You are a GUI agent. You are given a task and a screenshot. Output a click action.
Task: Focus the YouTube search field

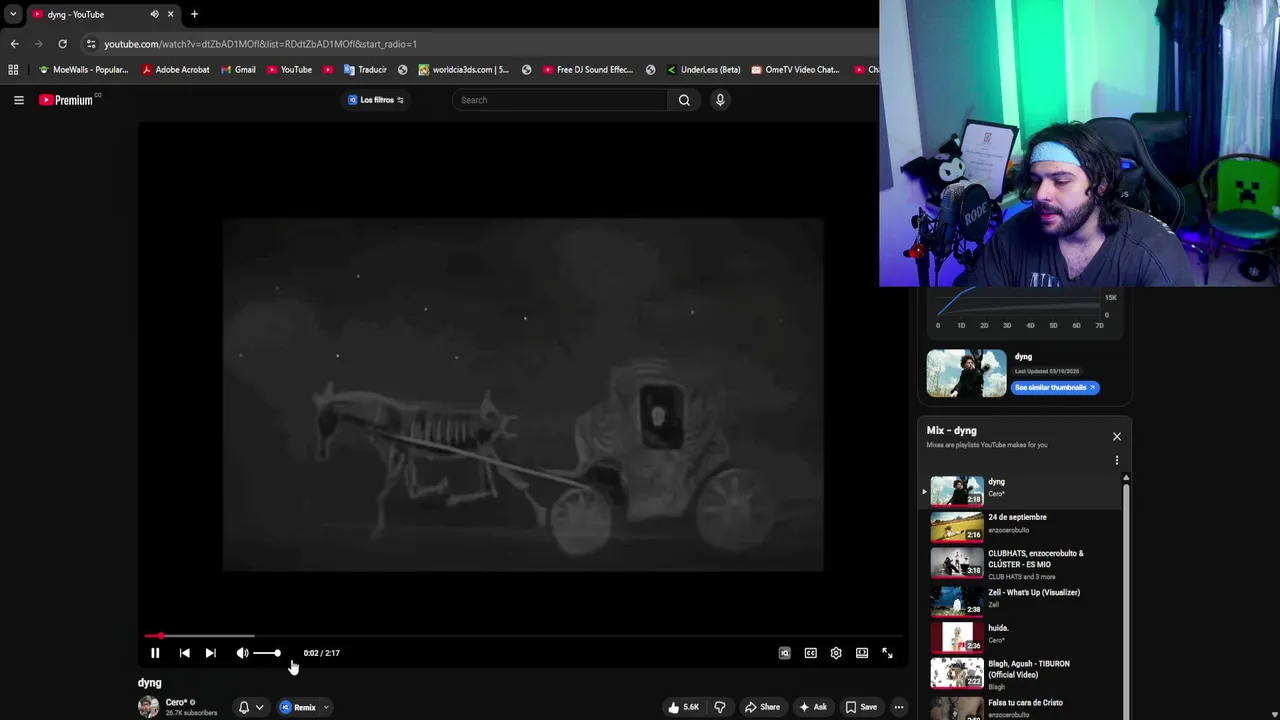pyautogui.click(x=560, y=100)
